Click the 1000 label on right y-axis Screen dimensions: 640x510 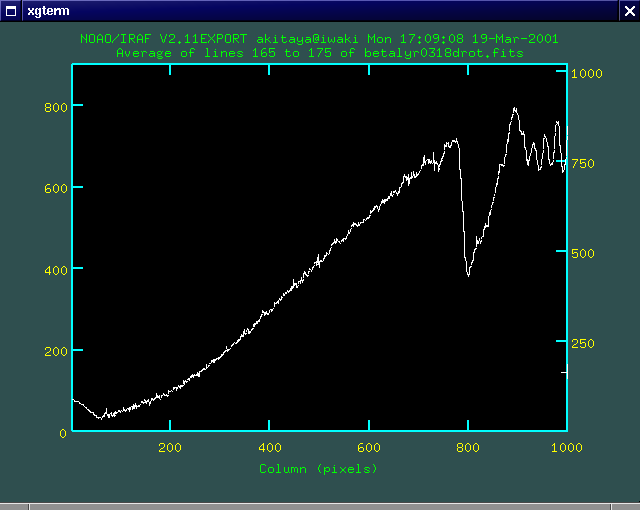[585, 73]
